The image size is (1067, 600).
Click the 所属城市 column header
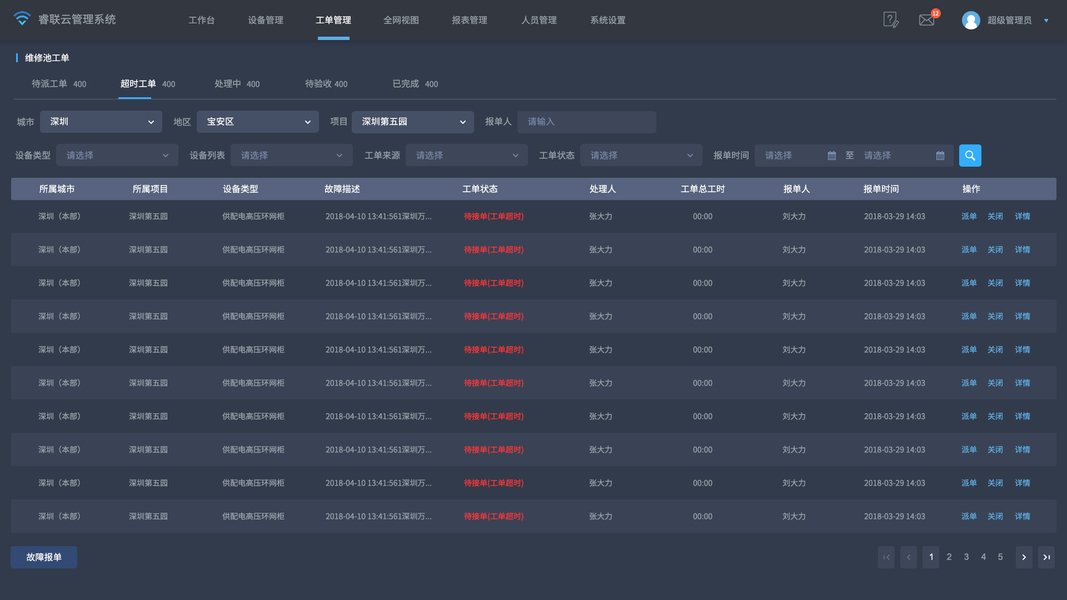coord(56,189)
